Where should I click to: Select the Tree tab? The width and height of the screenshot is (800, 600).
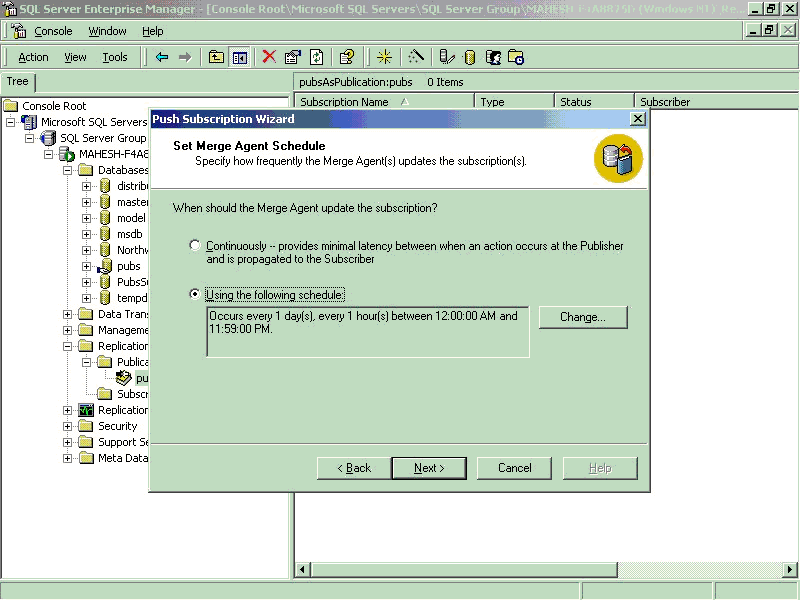(17, 82)
